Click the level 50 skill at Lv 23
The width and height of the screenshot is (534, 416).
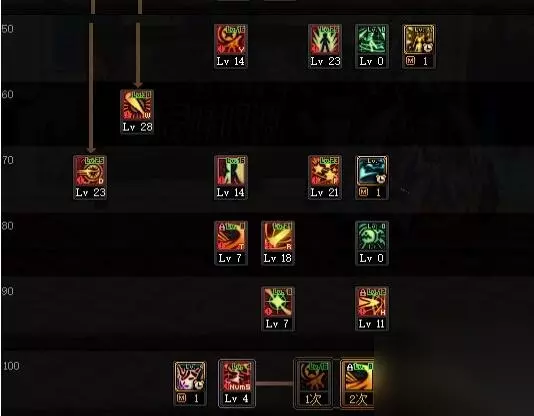pyautogui.click(x=325, y=46)
